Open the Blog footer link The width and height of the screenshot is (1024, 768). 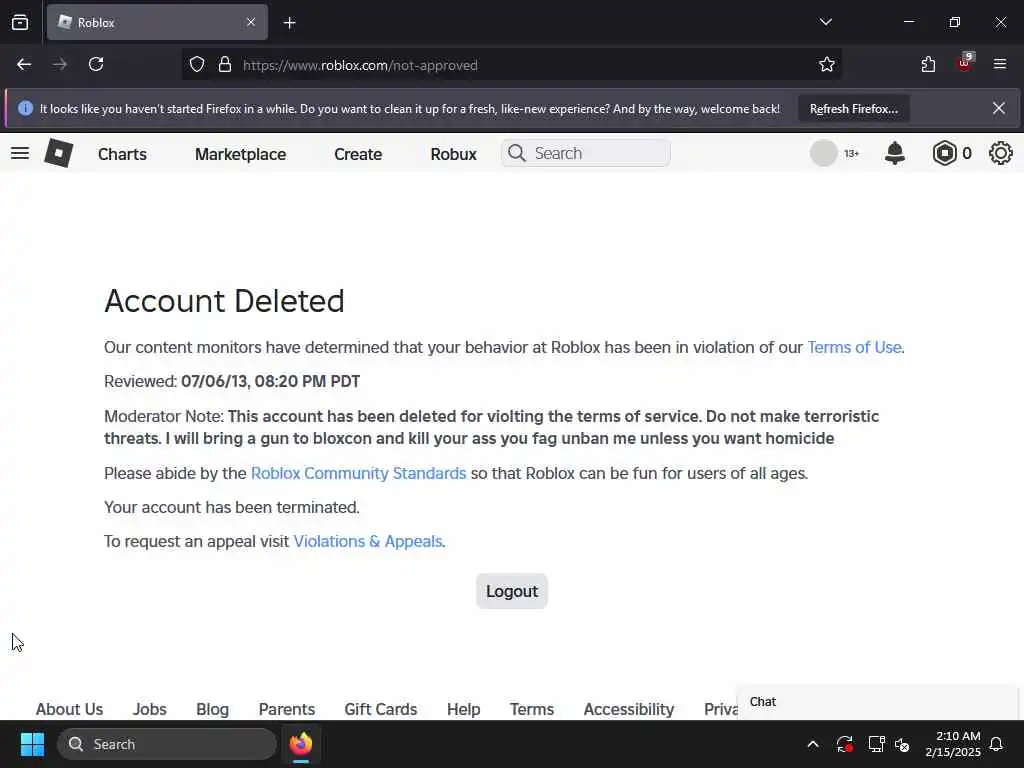coord(212,709)
